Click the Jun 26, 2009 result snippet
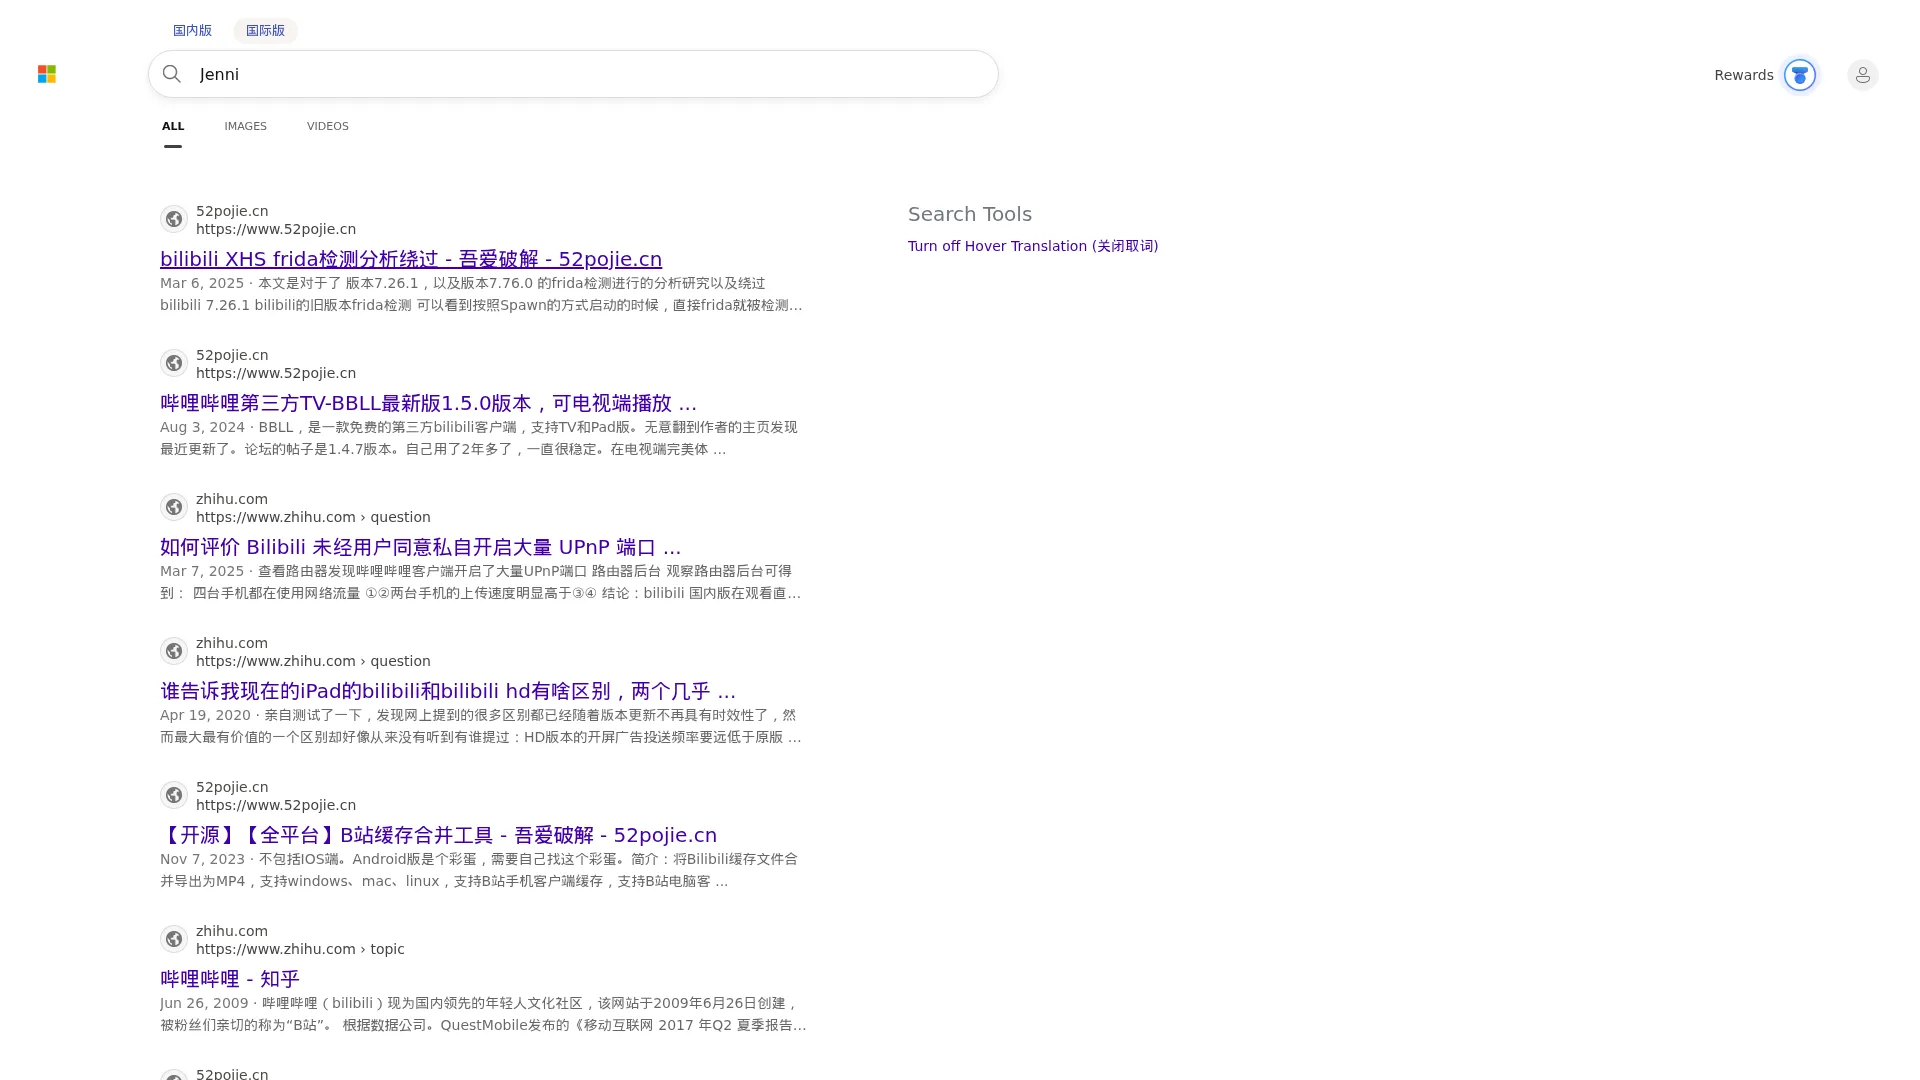The image size is (1920, 1080). [483, 1014]
